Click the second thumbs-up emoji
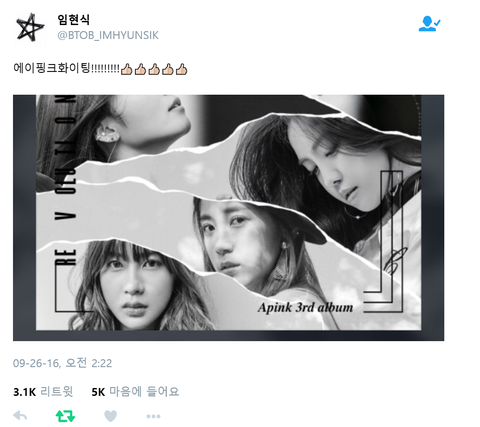480x427 pixels. [140, 69]
